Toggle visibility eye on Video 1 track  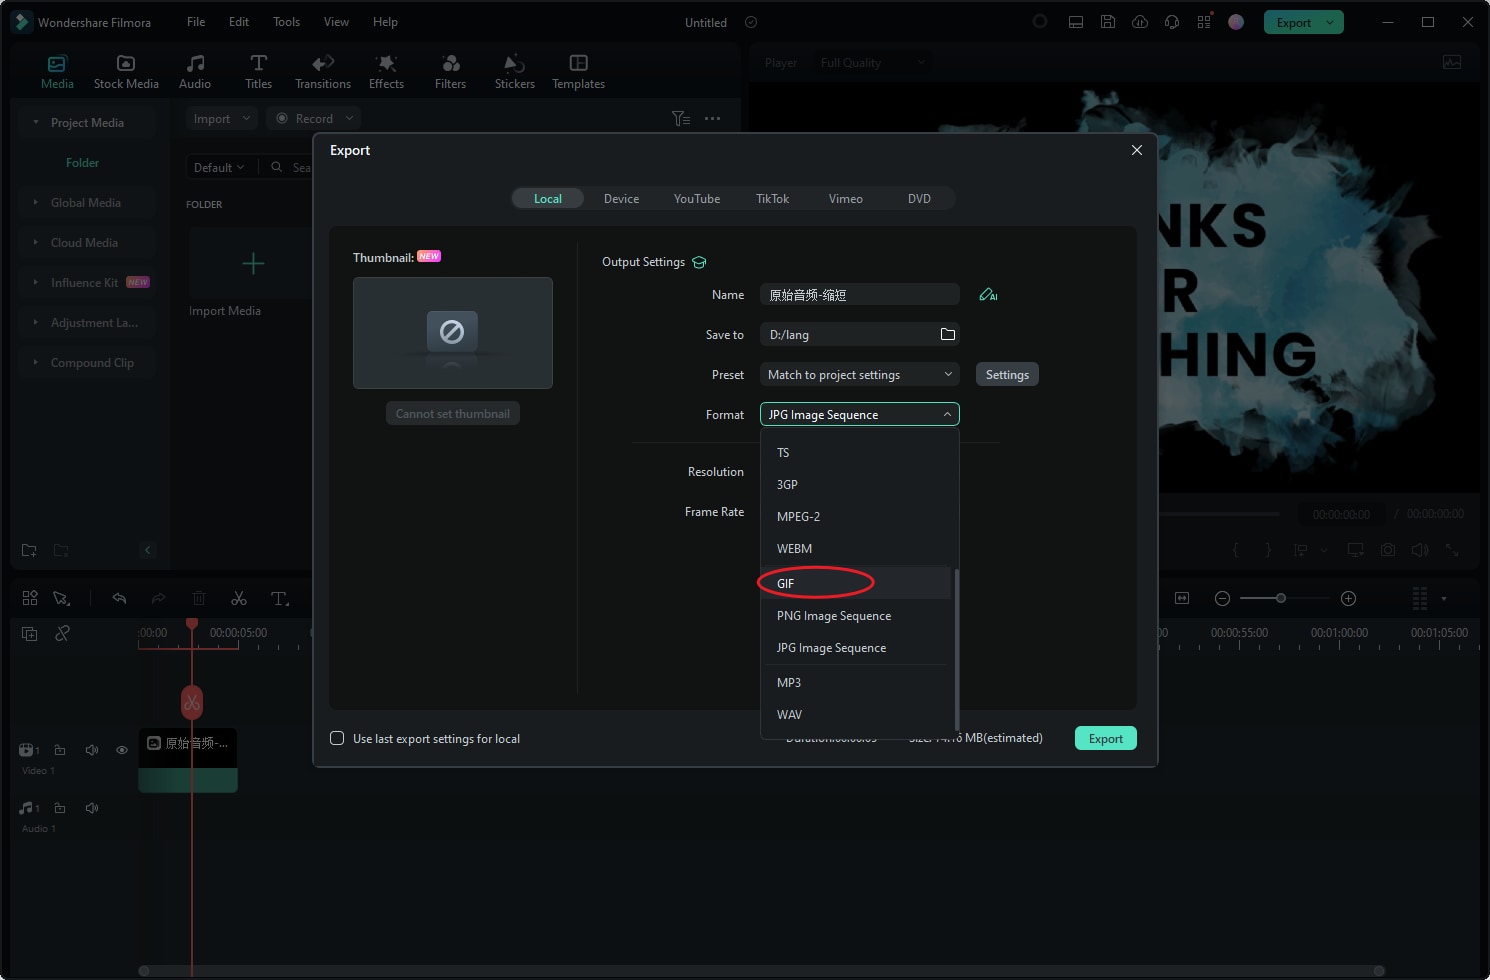pyautogui.click(x=122, y=750)
